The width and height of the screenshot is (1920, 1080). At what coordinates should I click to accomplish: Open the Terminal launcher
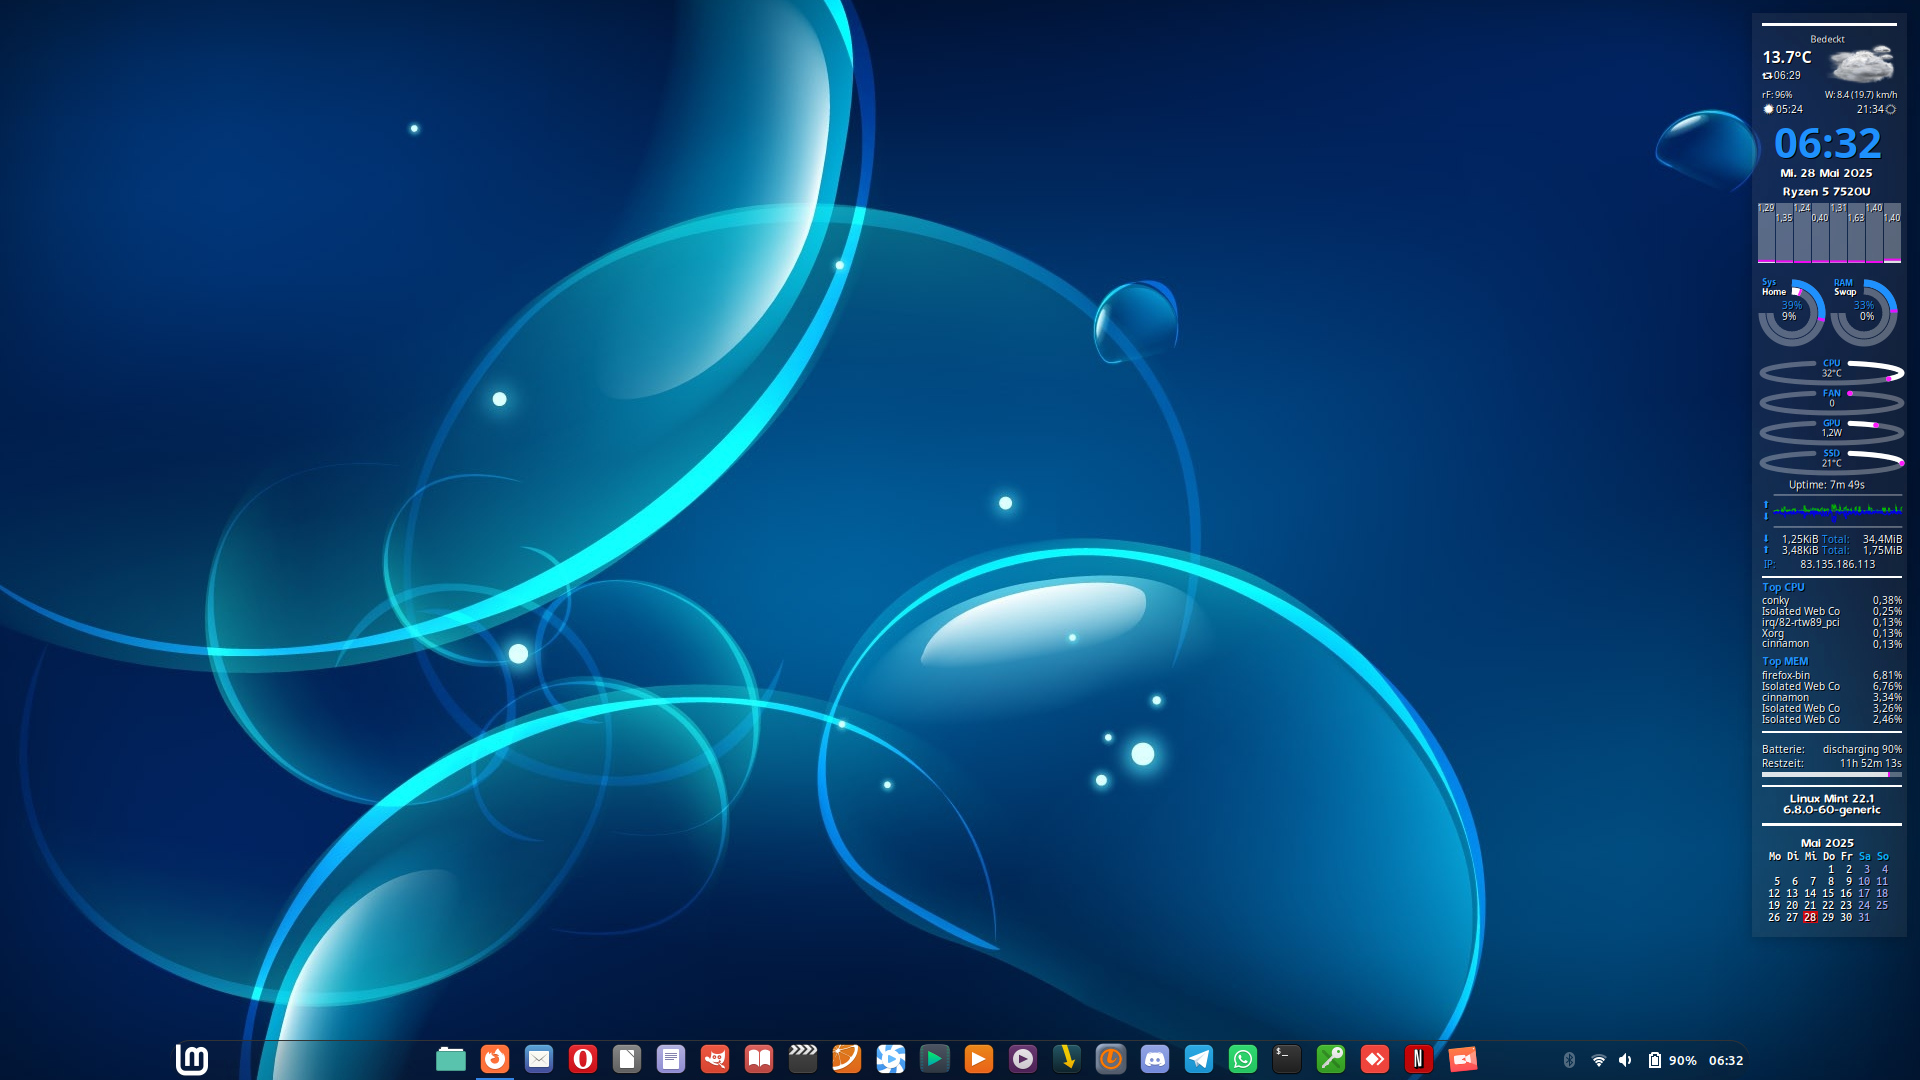click(x=1287, y=1059)
